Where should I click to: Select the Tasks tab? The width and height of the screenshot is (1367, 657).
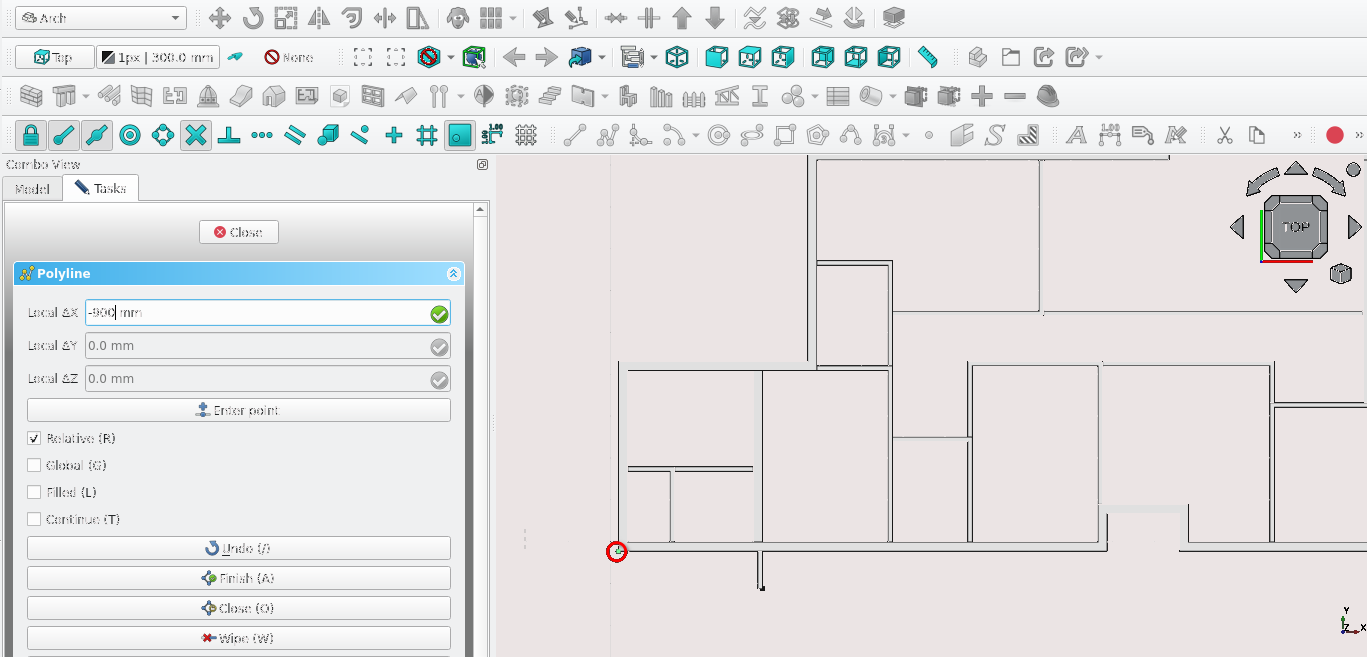click(x=101, y=188)
